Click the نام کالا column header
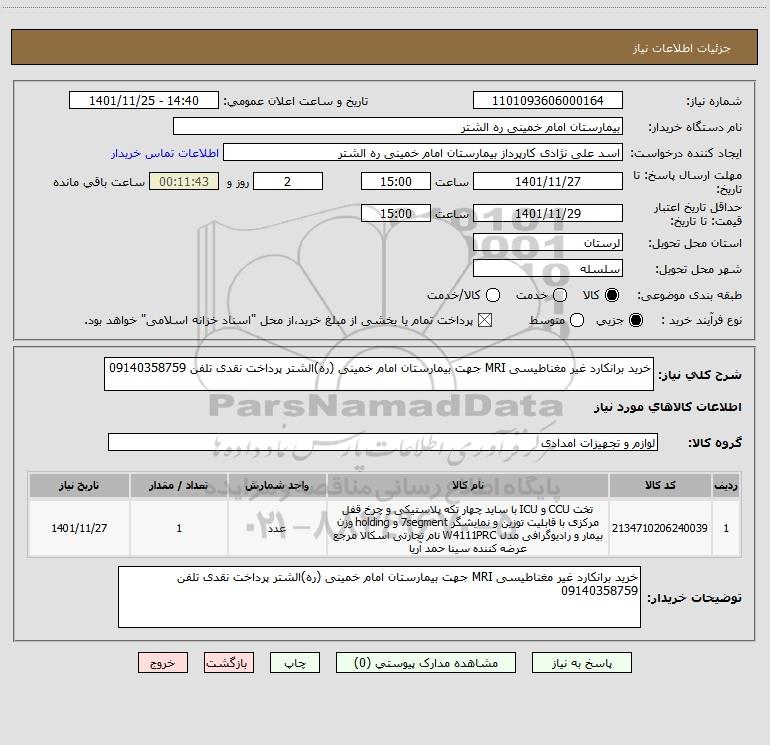 (468, 485)
